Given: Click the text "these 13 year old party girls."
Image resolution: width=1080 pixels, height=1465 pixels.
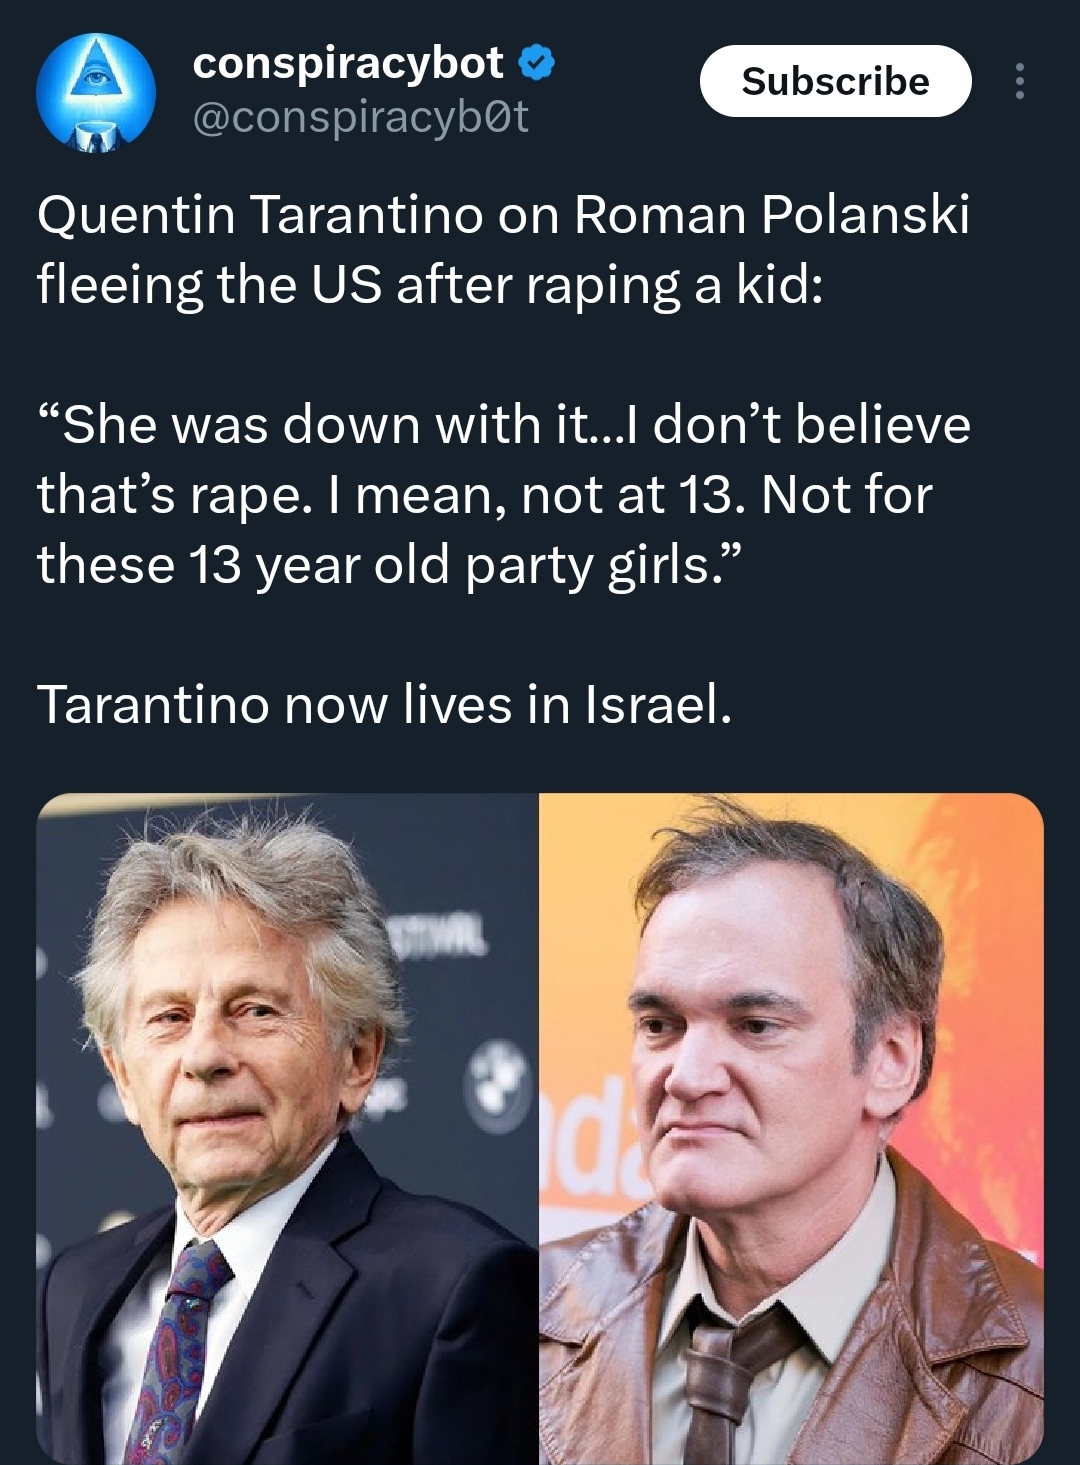Looking at the screenshot, I should 391,565.
